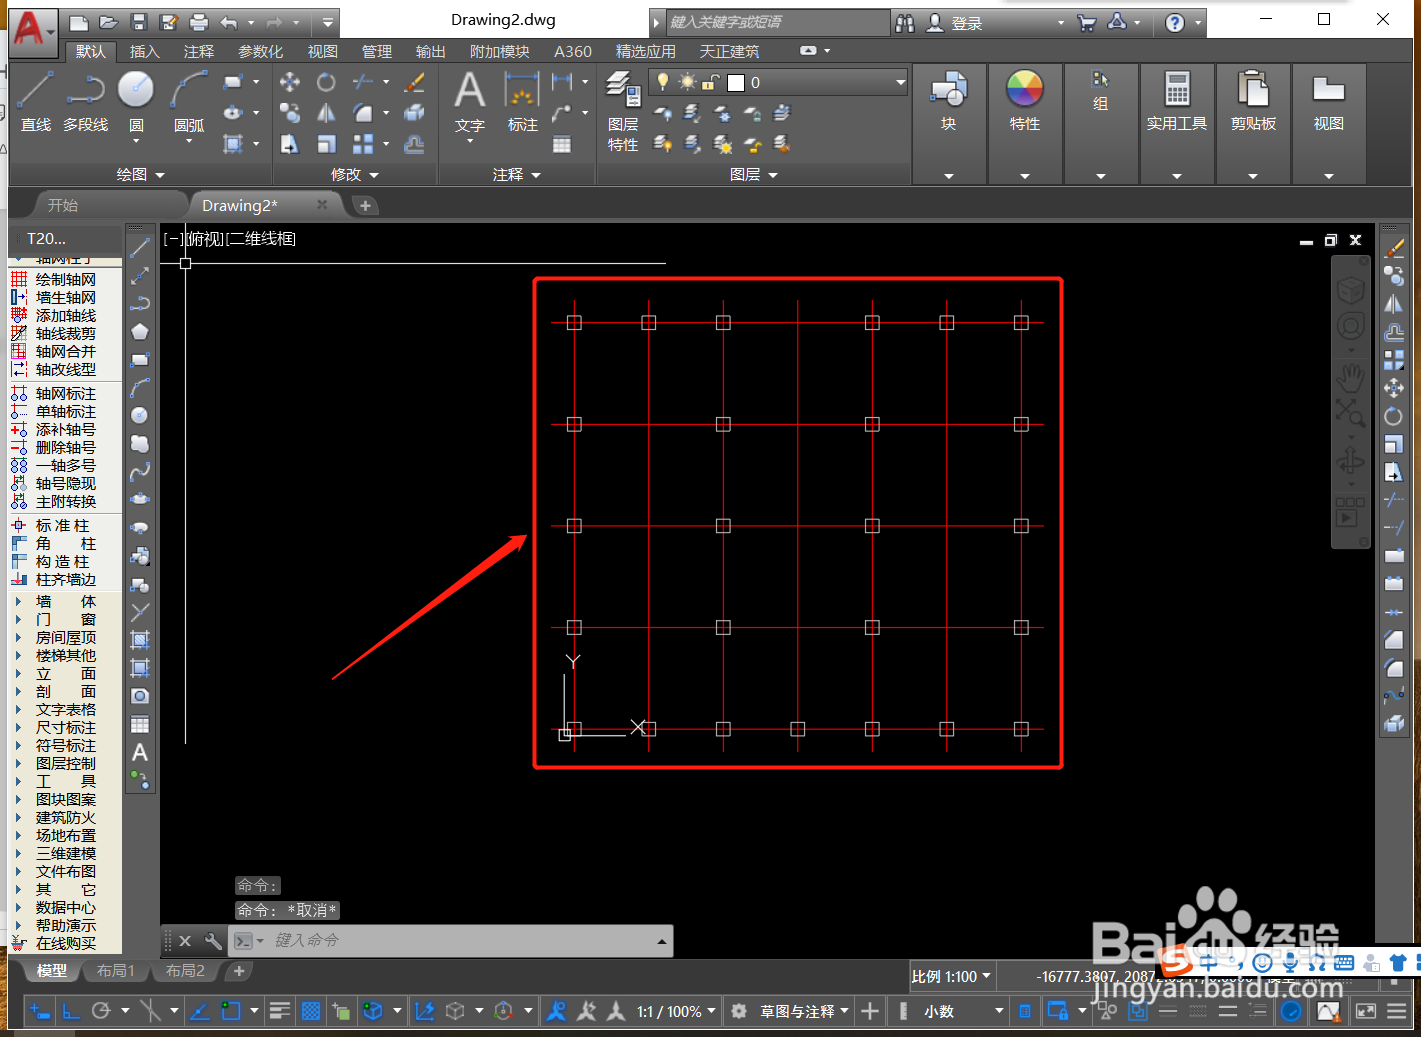Click the Rotate tool in 修改 panel

point(326,82)
